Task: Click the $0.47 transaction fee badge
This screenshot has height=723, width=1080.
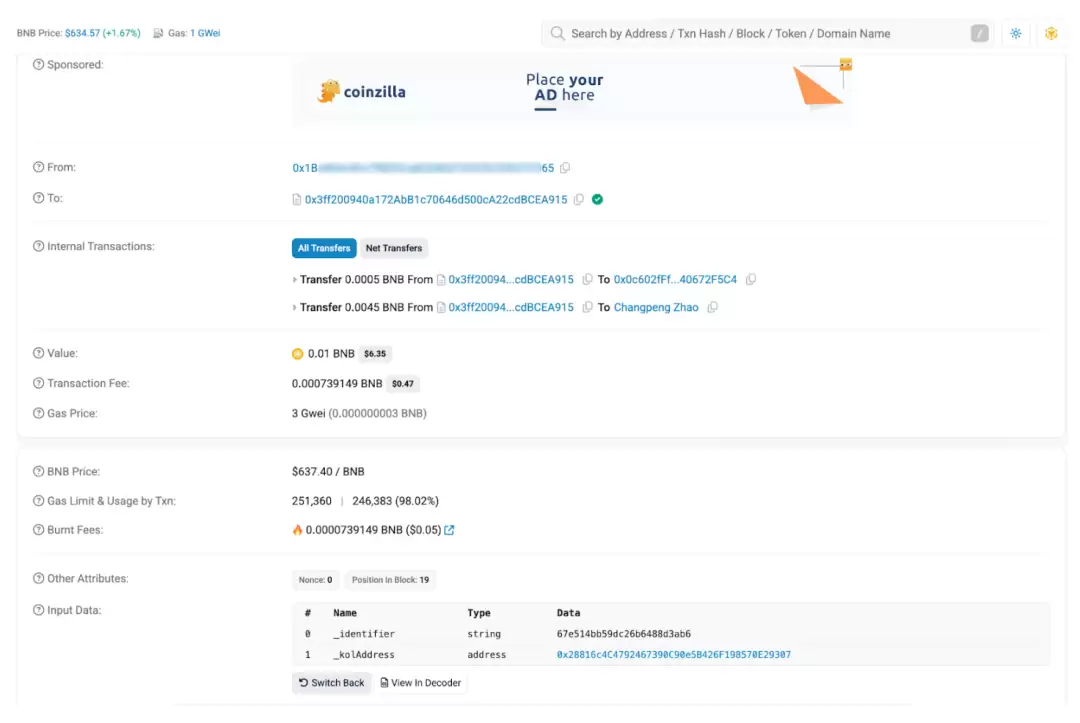Action: point(403,384)
